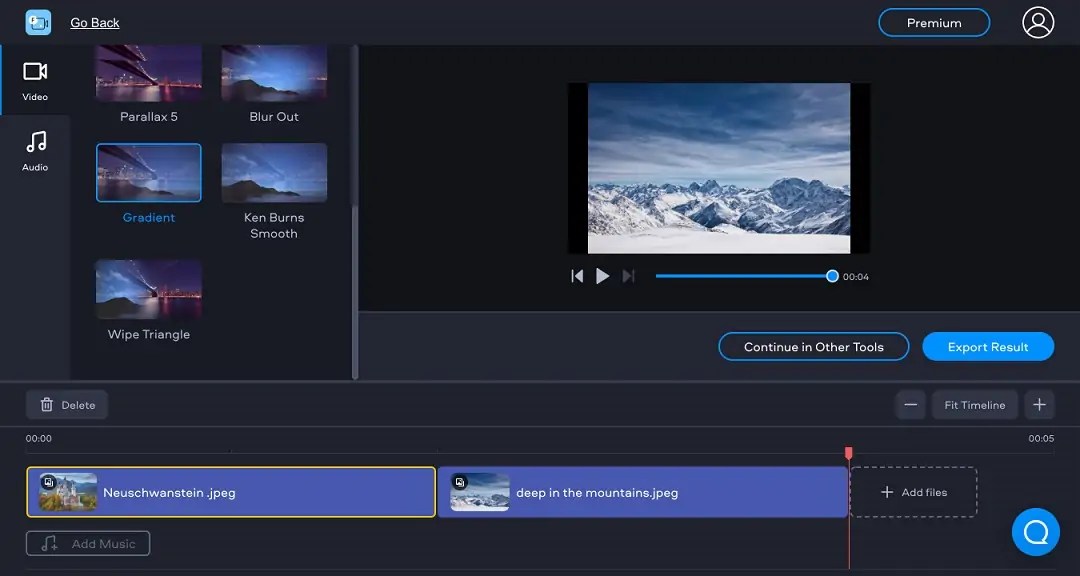The height and width of the screenshot is (576, 1080).
Task: Skip to the previous frame
Action: pos(577,276)
